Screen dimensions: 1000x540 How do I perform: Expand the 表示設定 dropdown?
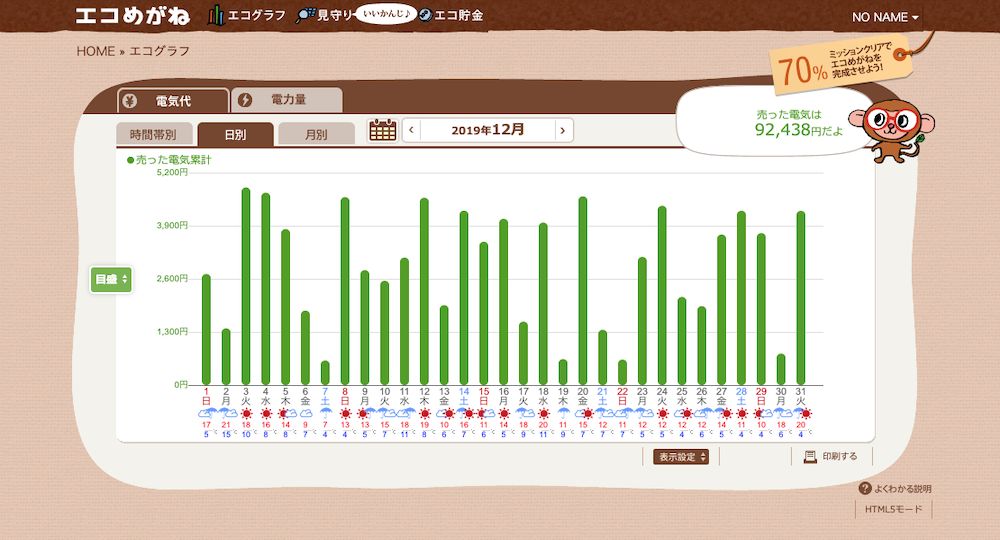pos(682,457)
